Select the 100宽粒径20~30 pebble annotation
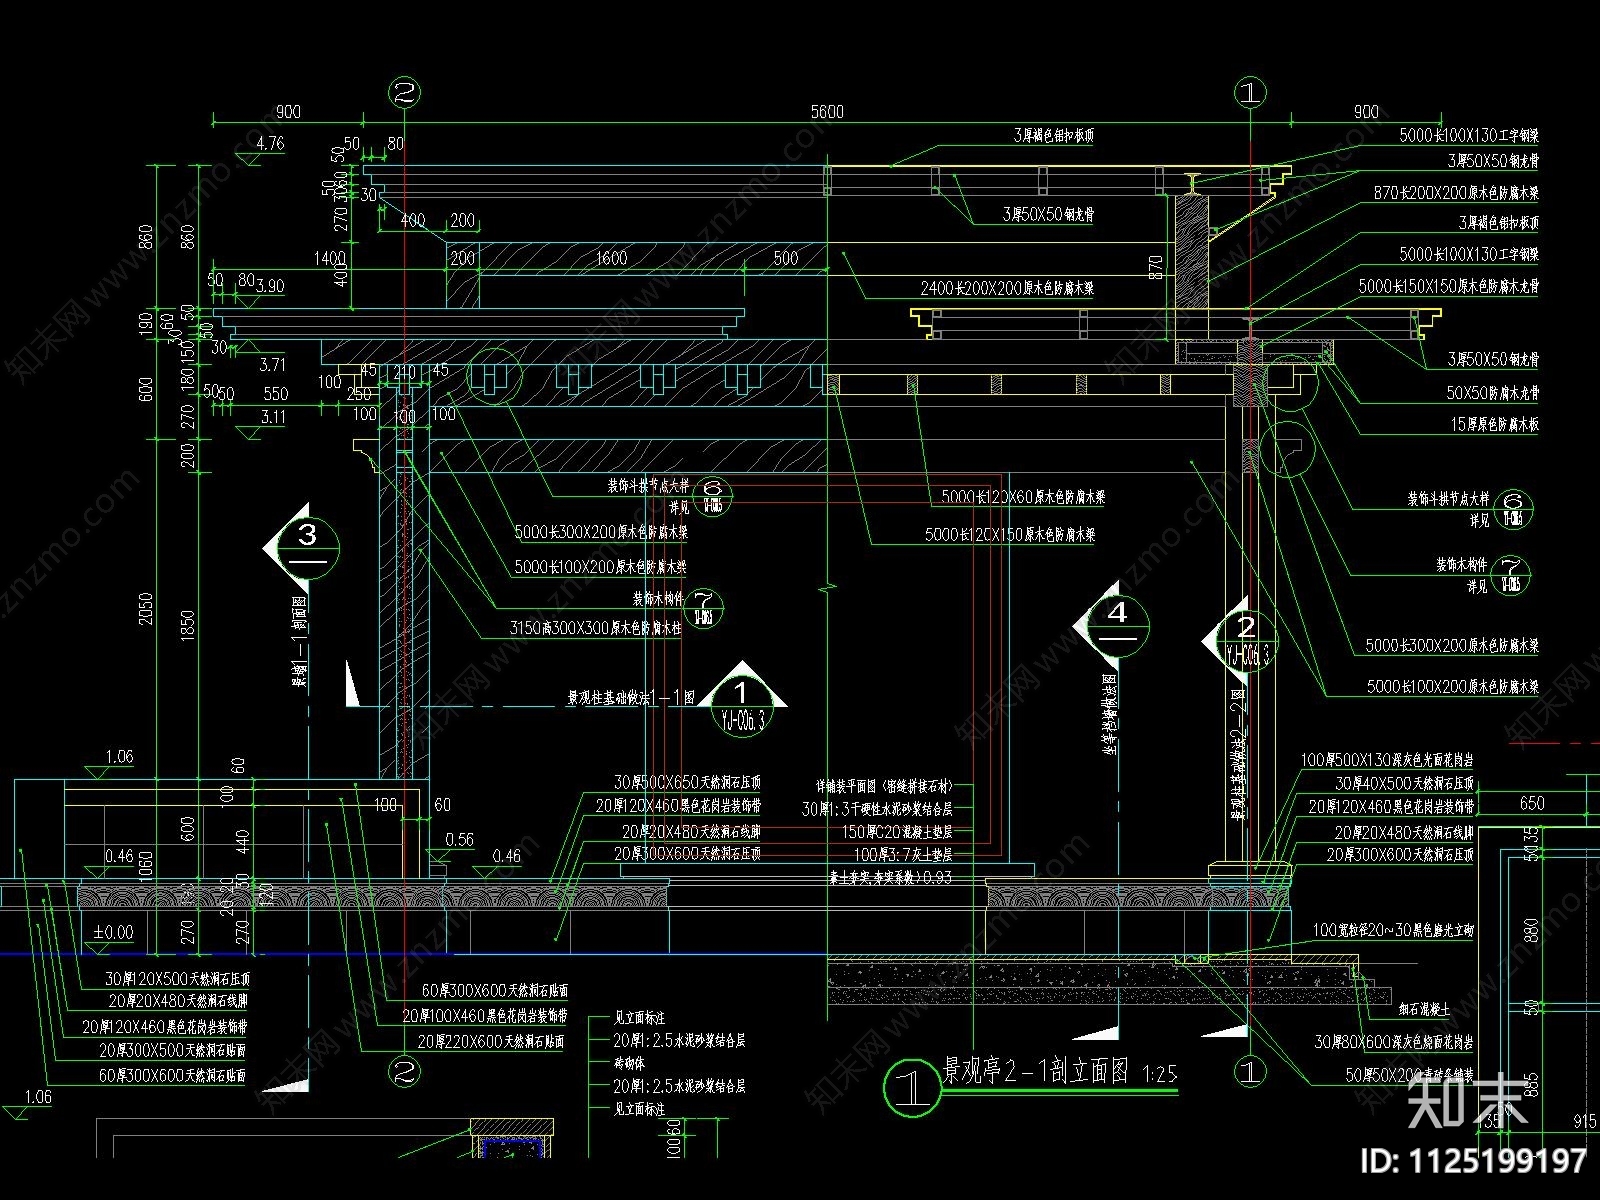Screen dimensions: 1600x1200 1393,930
